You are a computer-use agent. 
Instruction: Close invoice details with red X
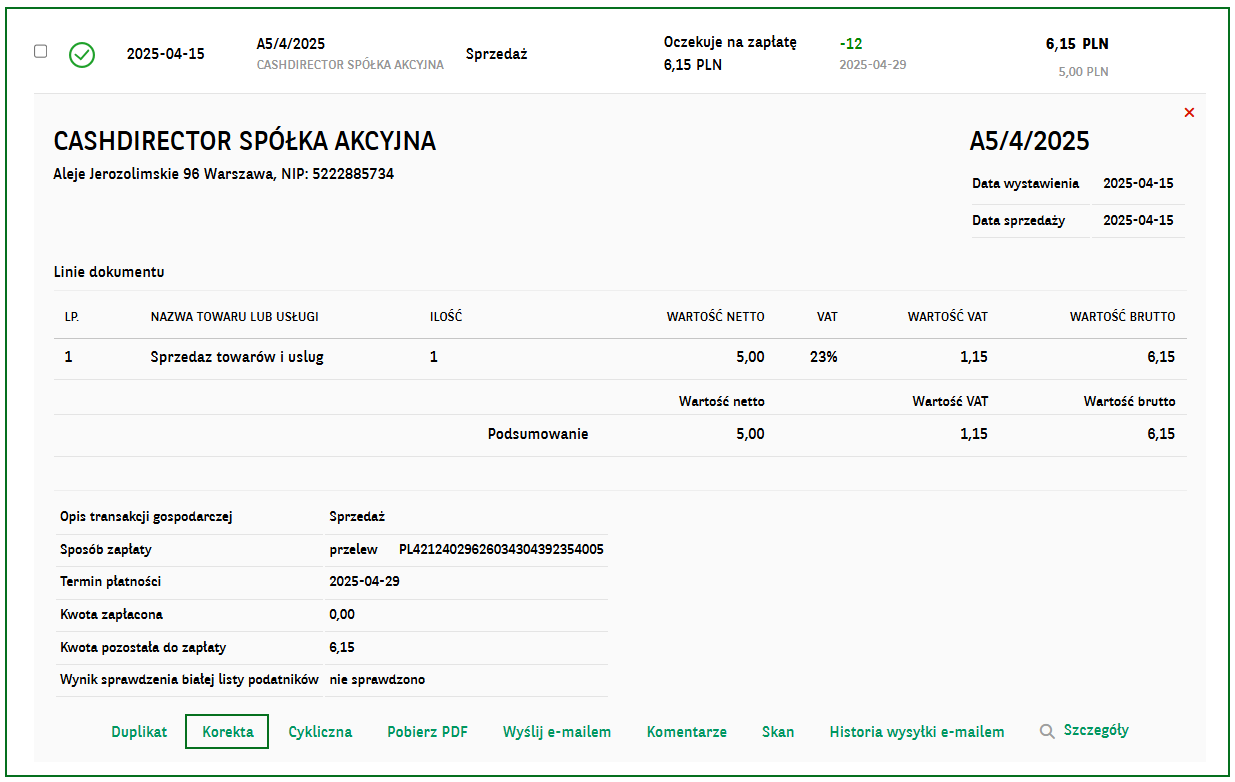[1189, 113]
